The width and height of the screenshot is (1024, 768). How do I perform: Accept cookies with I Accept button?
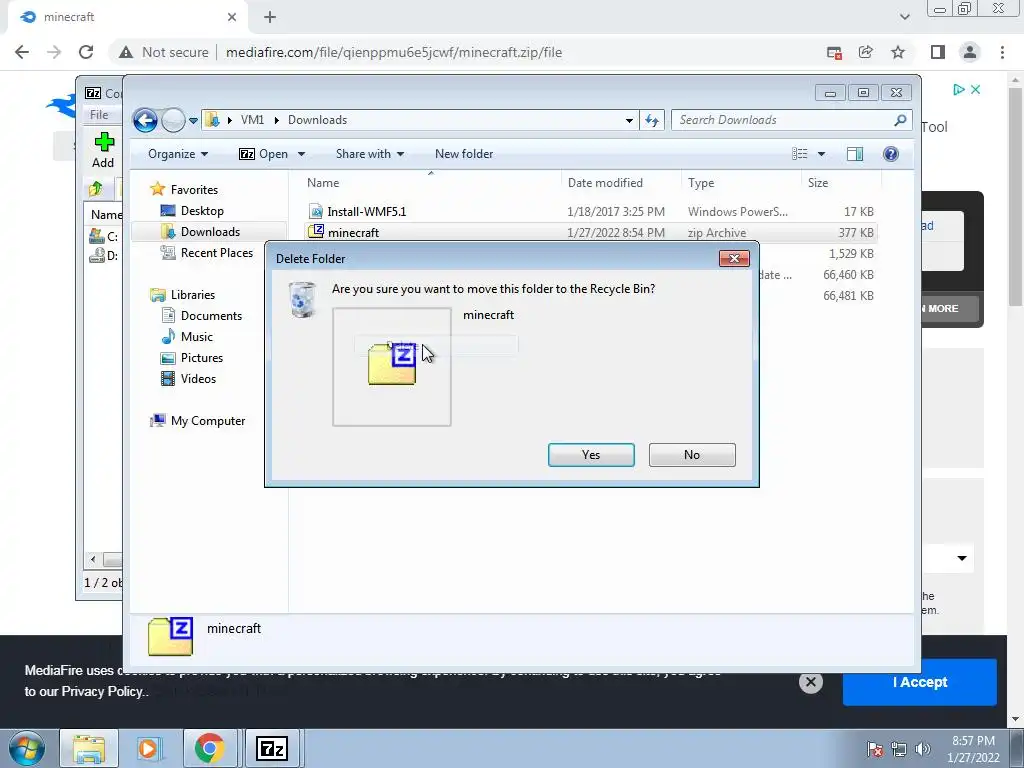920,682
